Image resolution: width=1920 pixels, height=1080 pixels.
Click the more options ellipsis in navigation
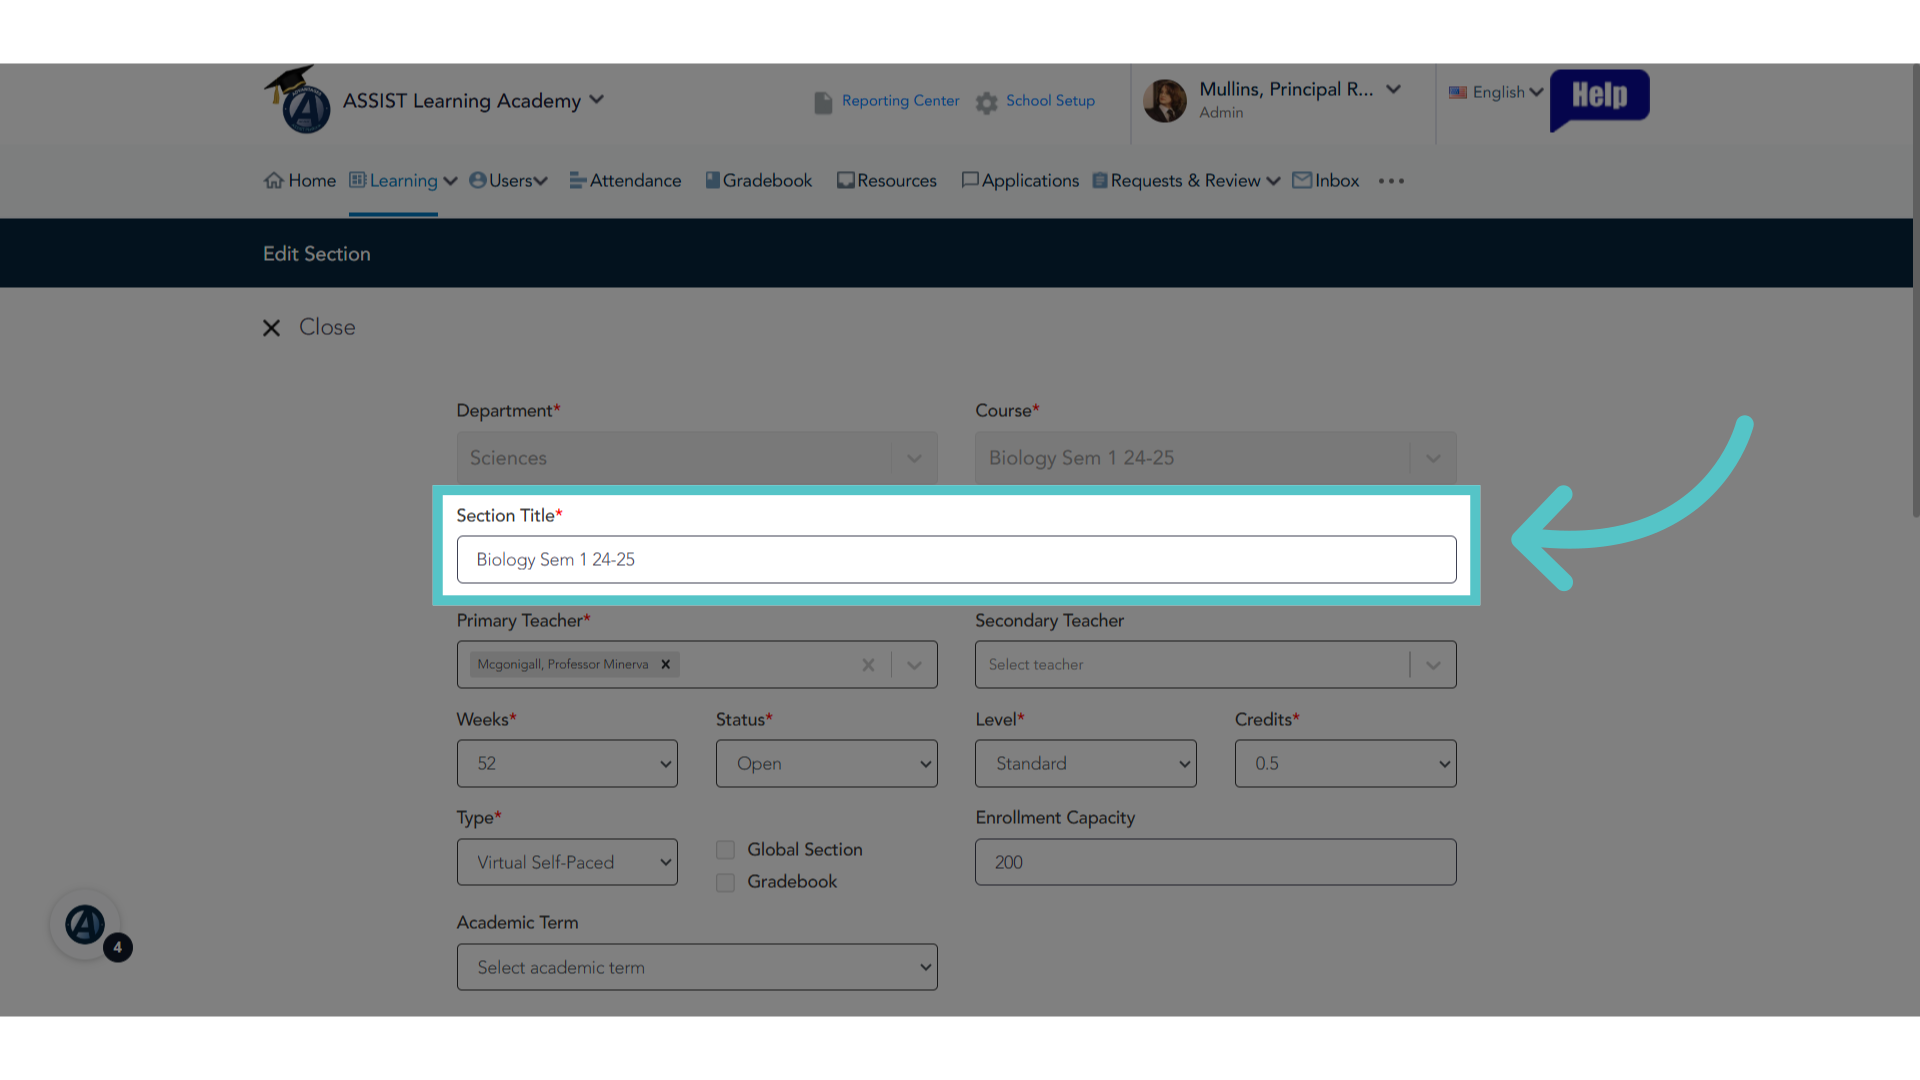tap(1391, 181)
